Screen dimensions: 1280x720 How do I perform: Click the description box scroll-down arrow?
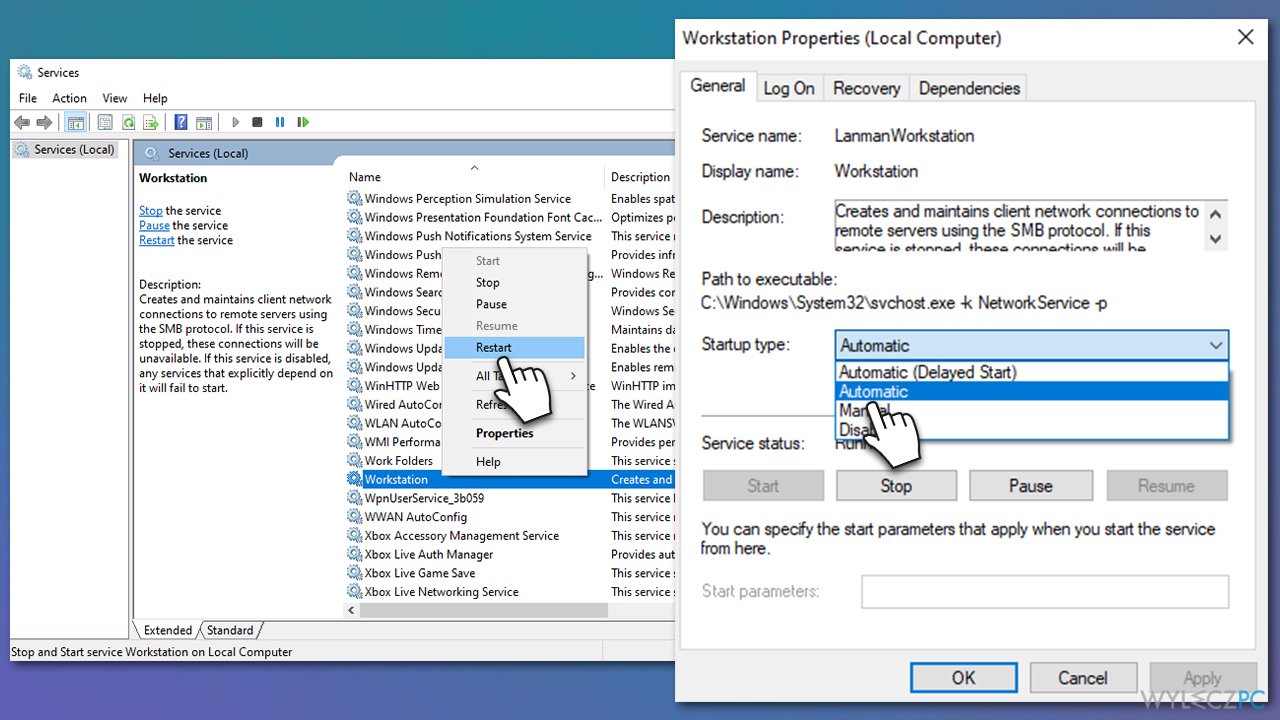tap(1215, 239)
